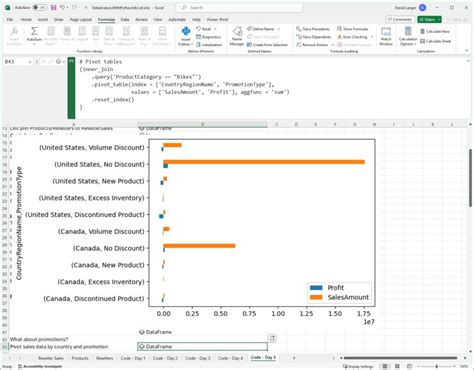Click the Financial functions icon

(67, 31)
